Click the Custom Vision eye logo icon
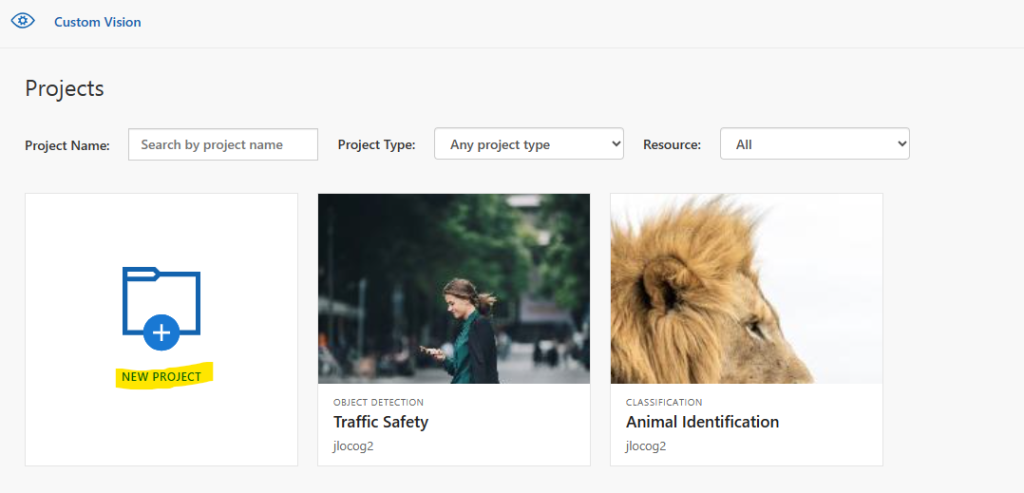 23,21
